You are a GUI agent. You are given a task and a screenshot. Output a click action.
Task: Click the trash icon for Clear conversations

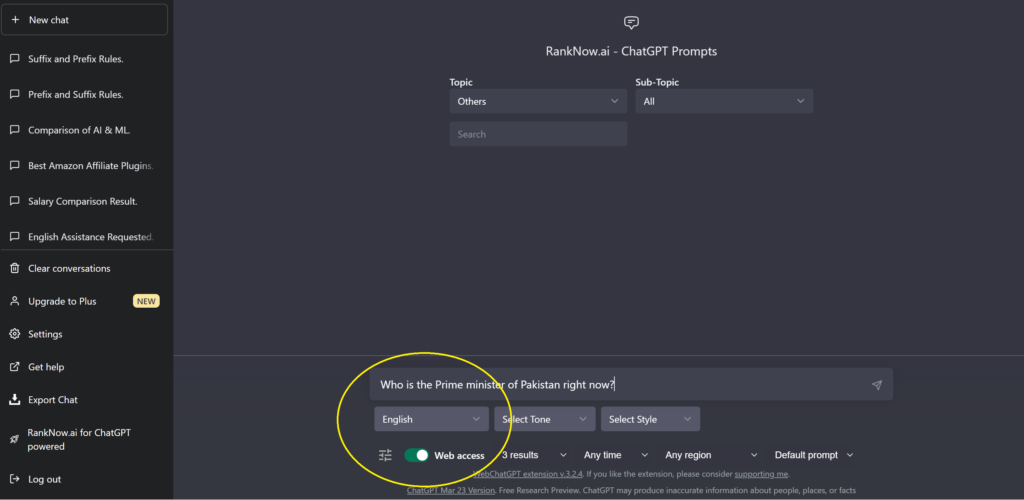(x=14, y=268)
